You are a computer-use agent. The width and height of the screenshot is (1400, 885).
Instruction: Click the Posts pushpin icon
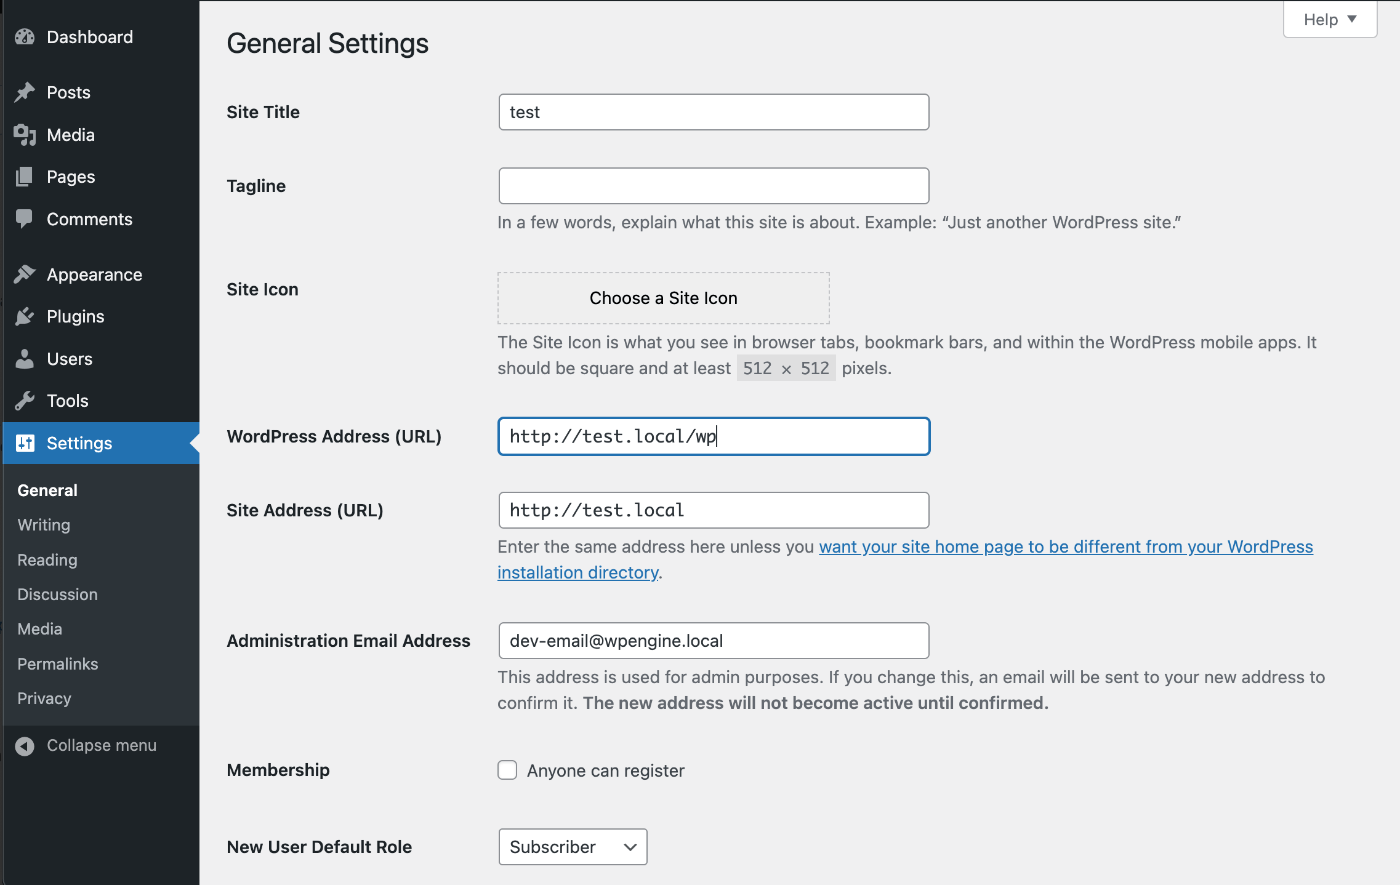pyautogui.click(x=25, y=92)
